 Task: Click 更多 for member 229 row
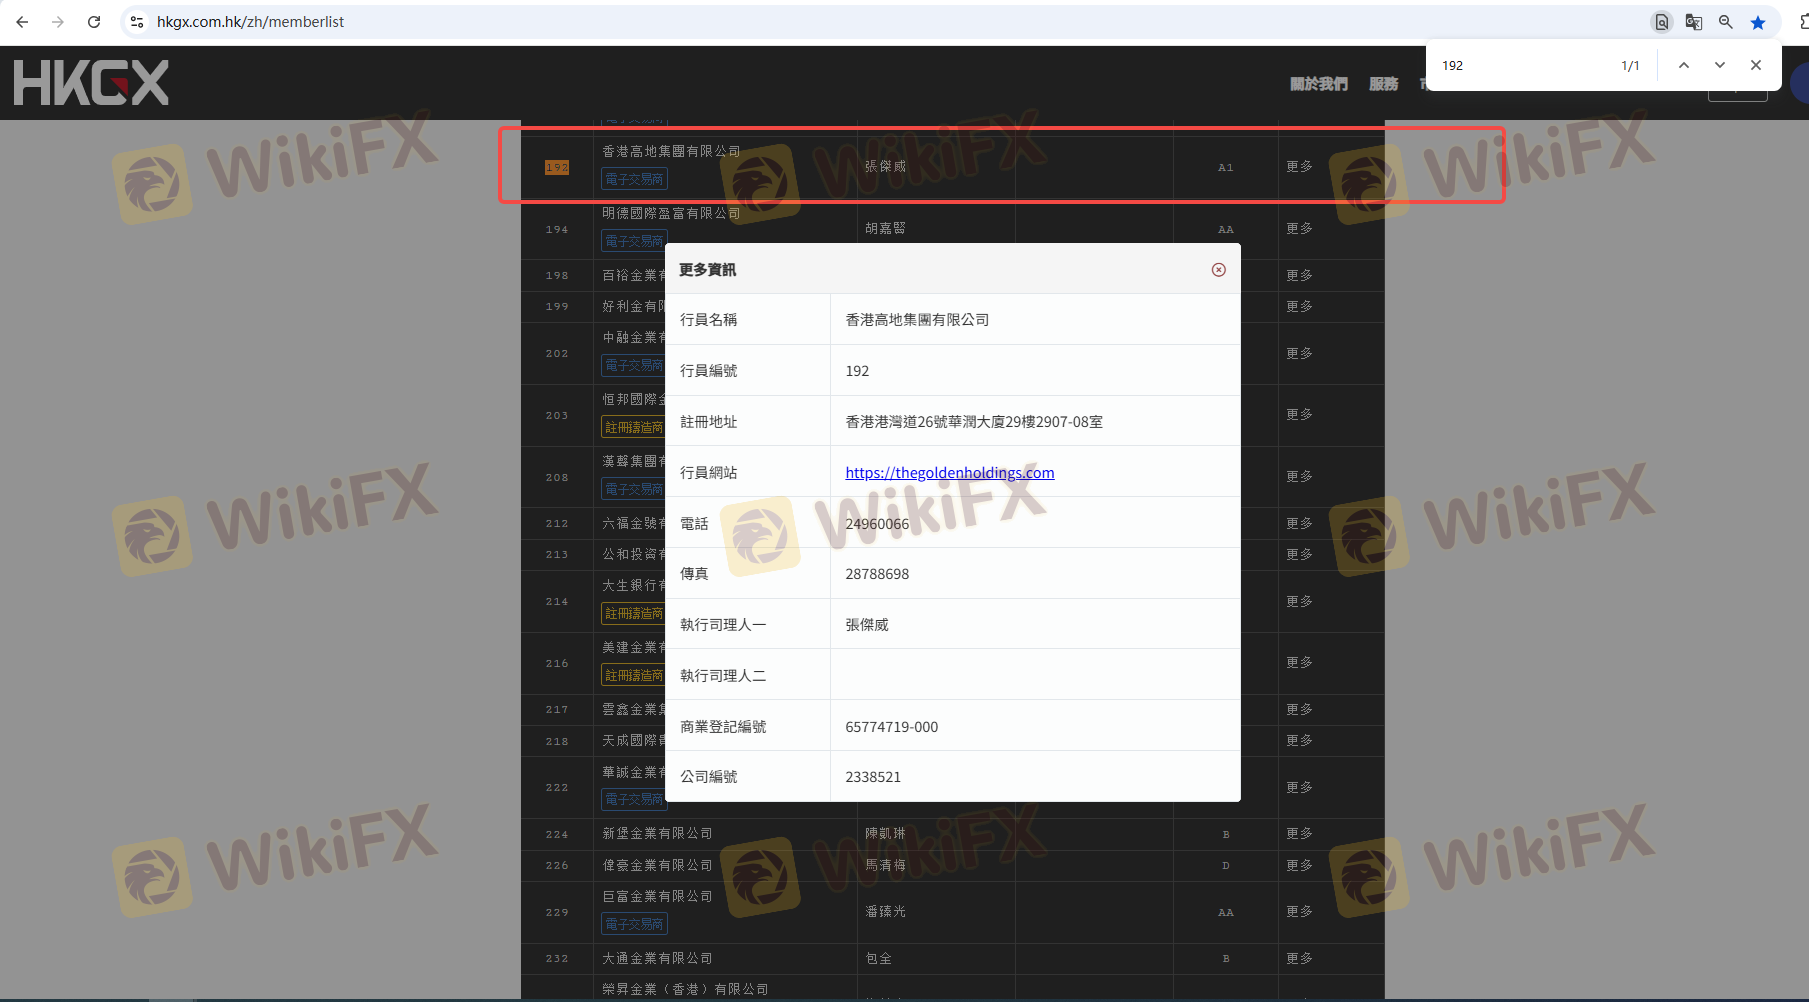[x=1299, y=912]
